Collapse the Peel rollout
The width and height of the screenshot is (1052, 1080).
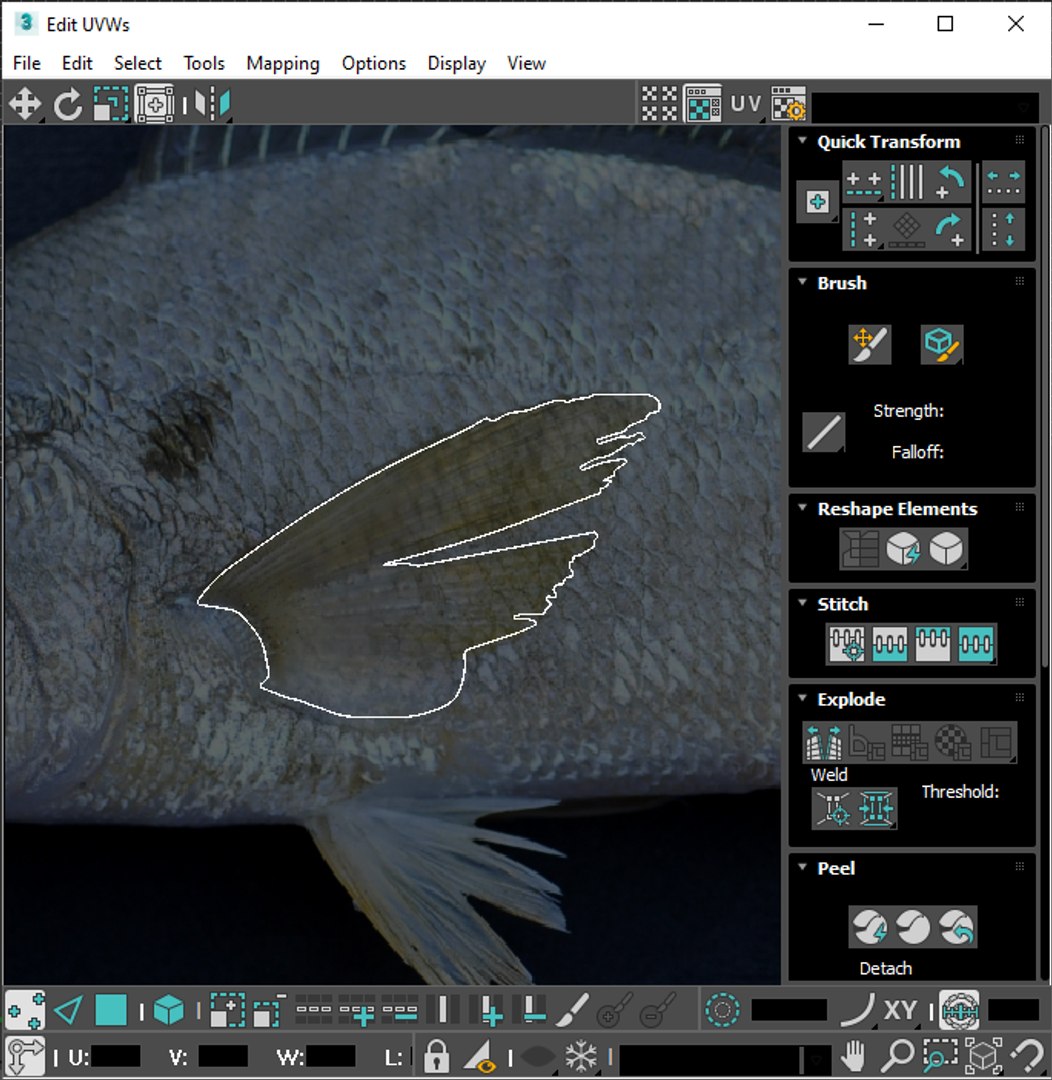point(803,867)
